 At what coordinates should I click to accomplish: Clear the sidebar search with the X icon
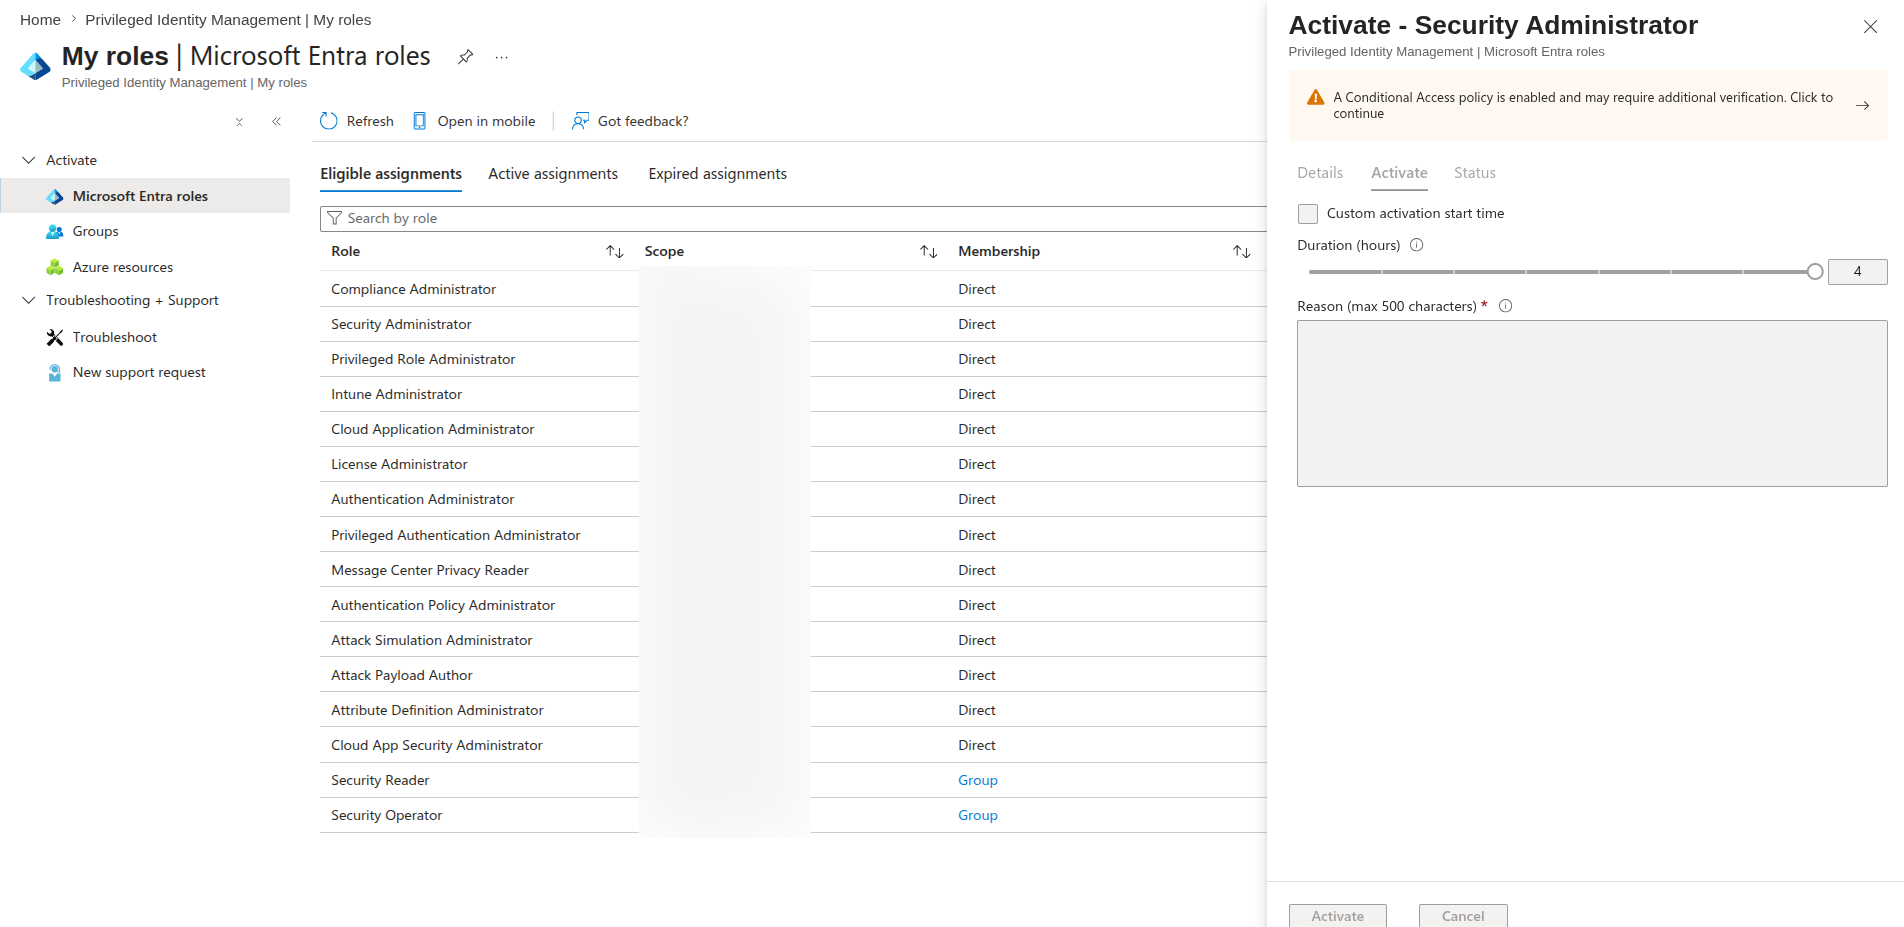tap(239, 122)
